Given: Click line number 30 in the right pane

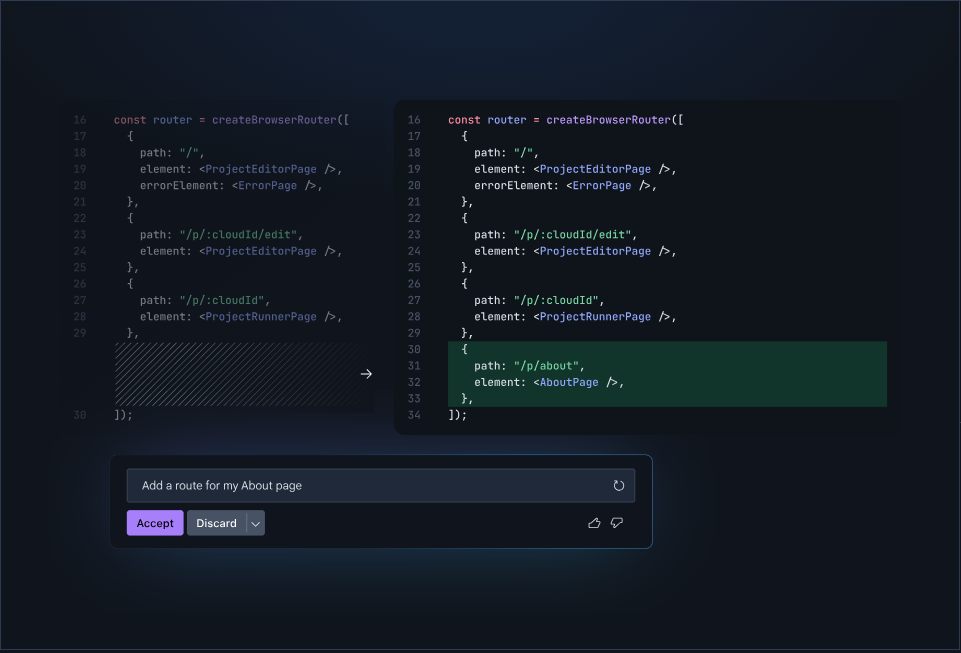Looking at the screenshot, I should click(414, 349).
